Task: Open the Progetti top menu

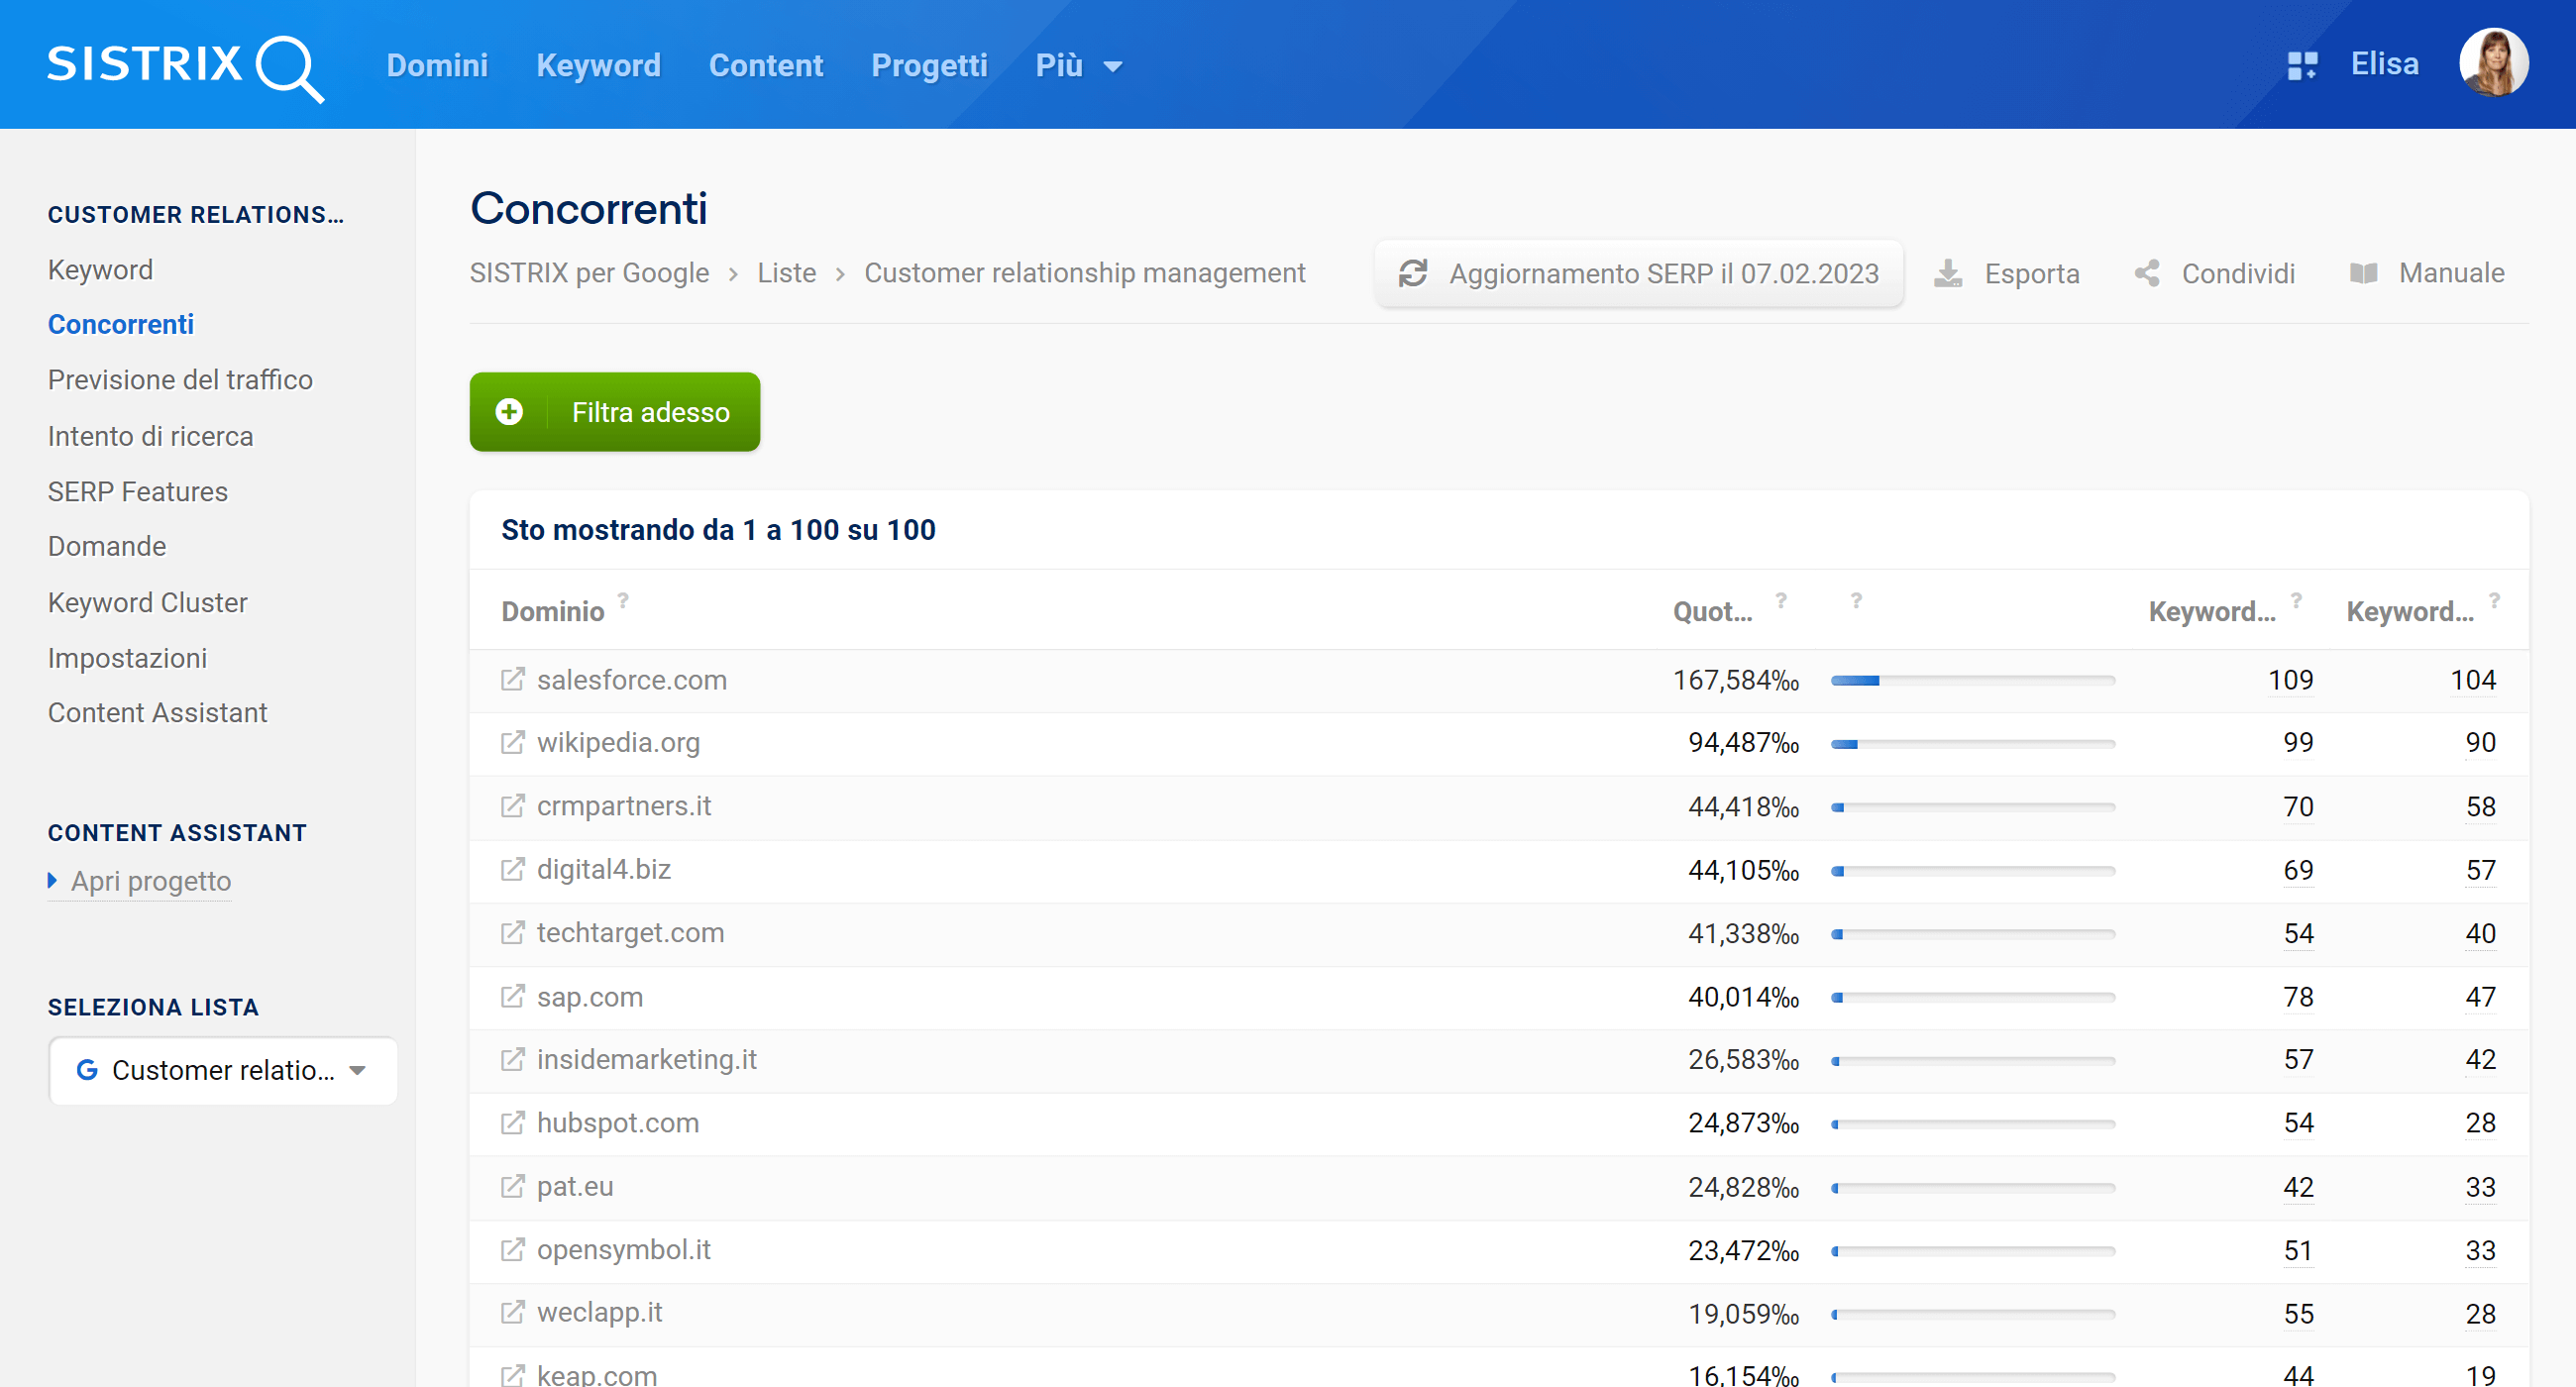Action: point(929,66)
